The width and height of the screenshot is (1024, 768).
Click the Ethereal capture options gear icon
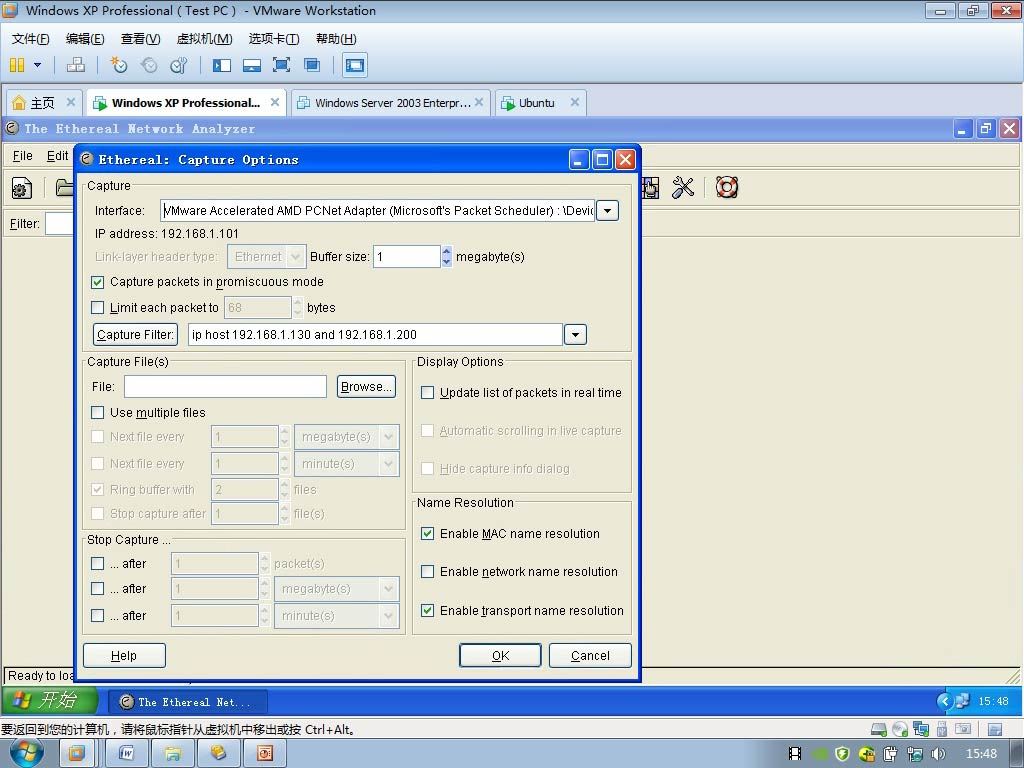pyautogui.click(x=22, y=189)
